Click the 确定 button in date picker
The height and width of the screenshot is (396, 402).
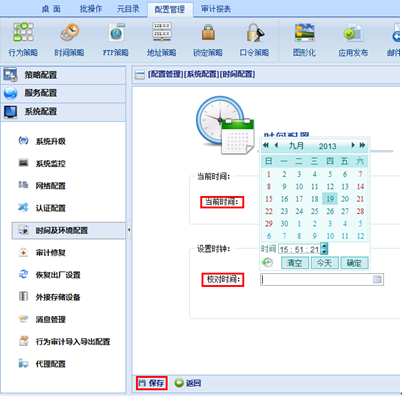coord(354,263)
